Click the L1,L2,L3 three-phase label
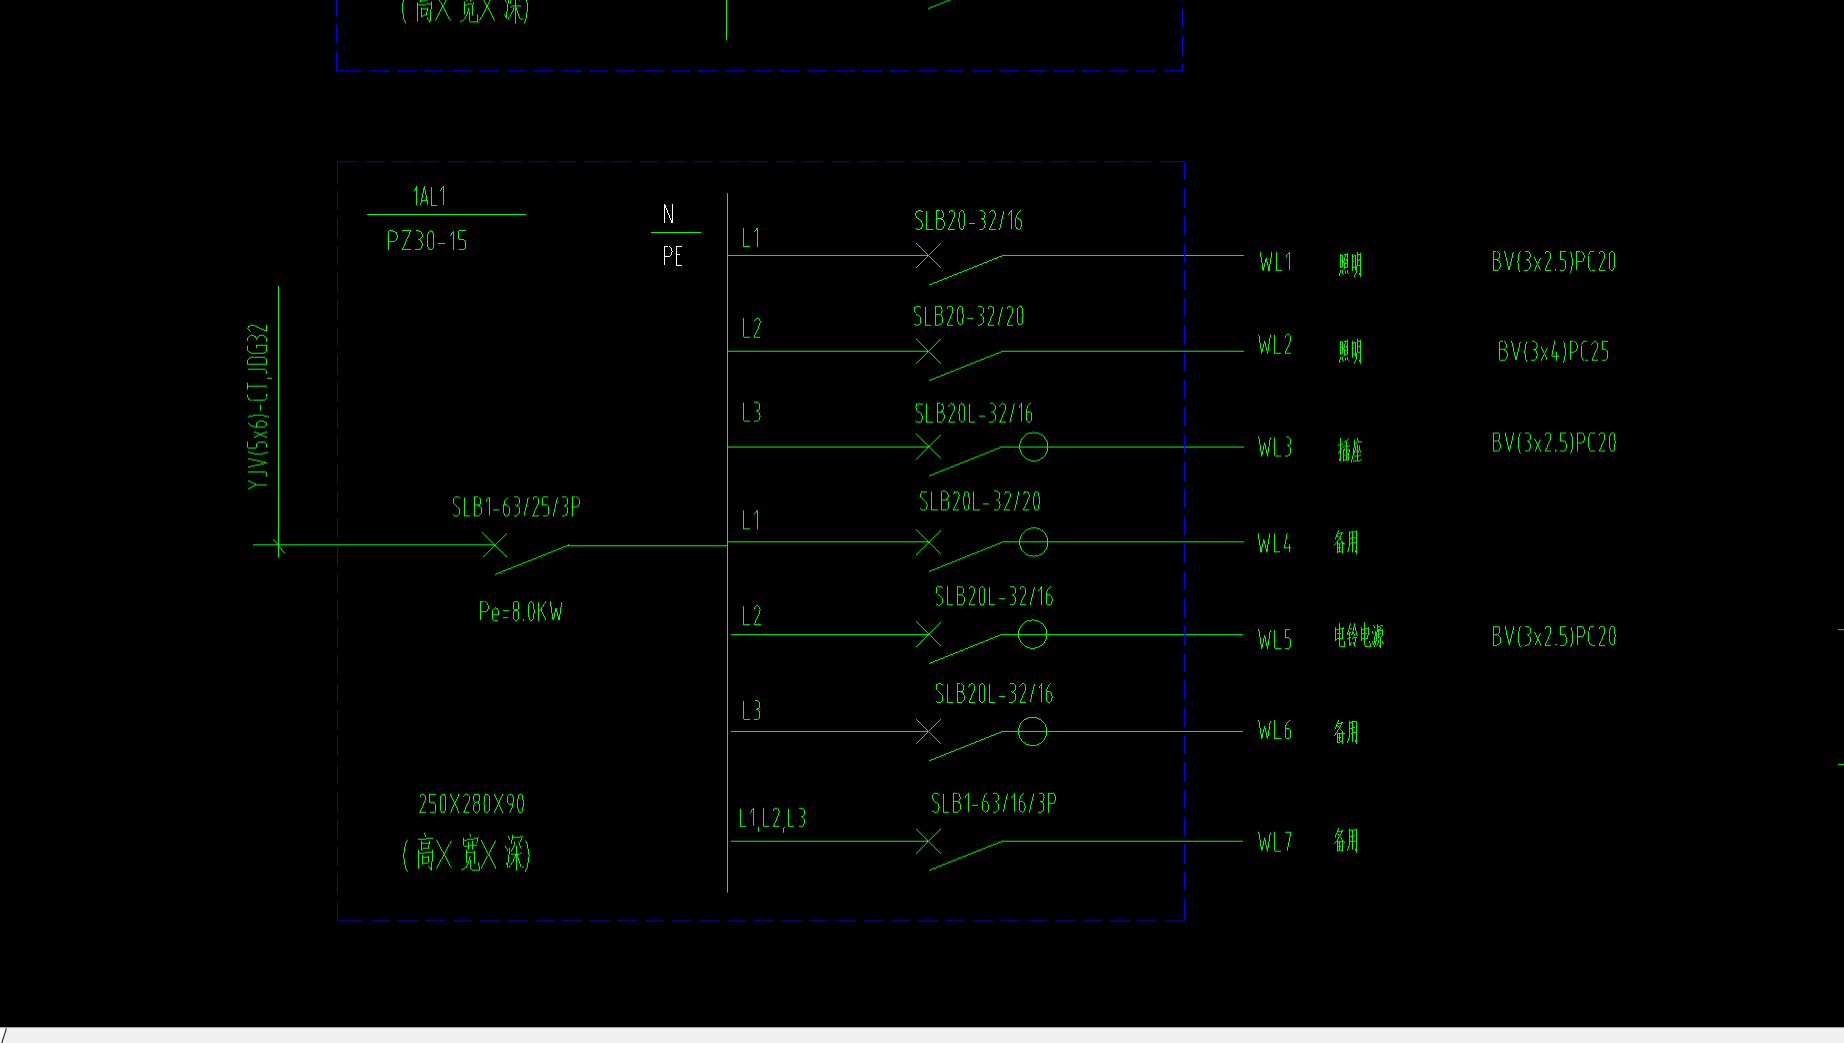Viewport: 1844px width, 1043px height. coord(772,819)
